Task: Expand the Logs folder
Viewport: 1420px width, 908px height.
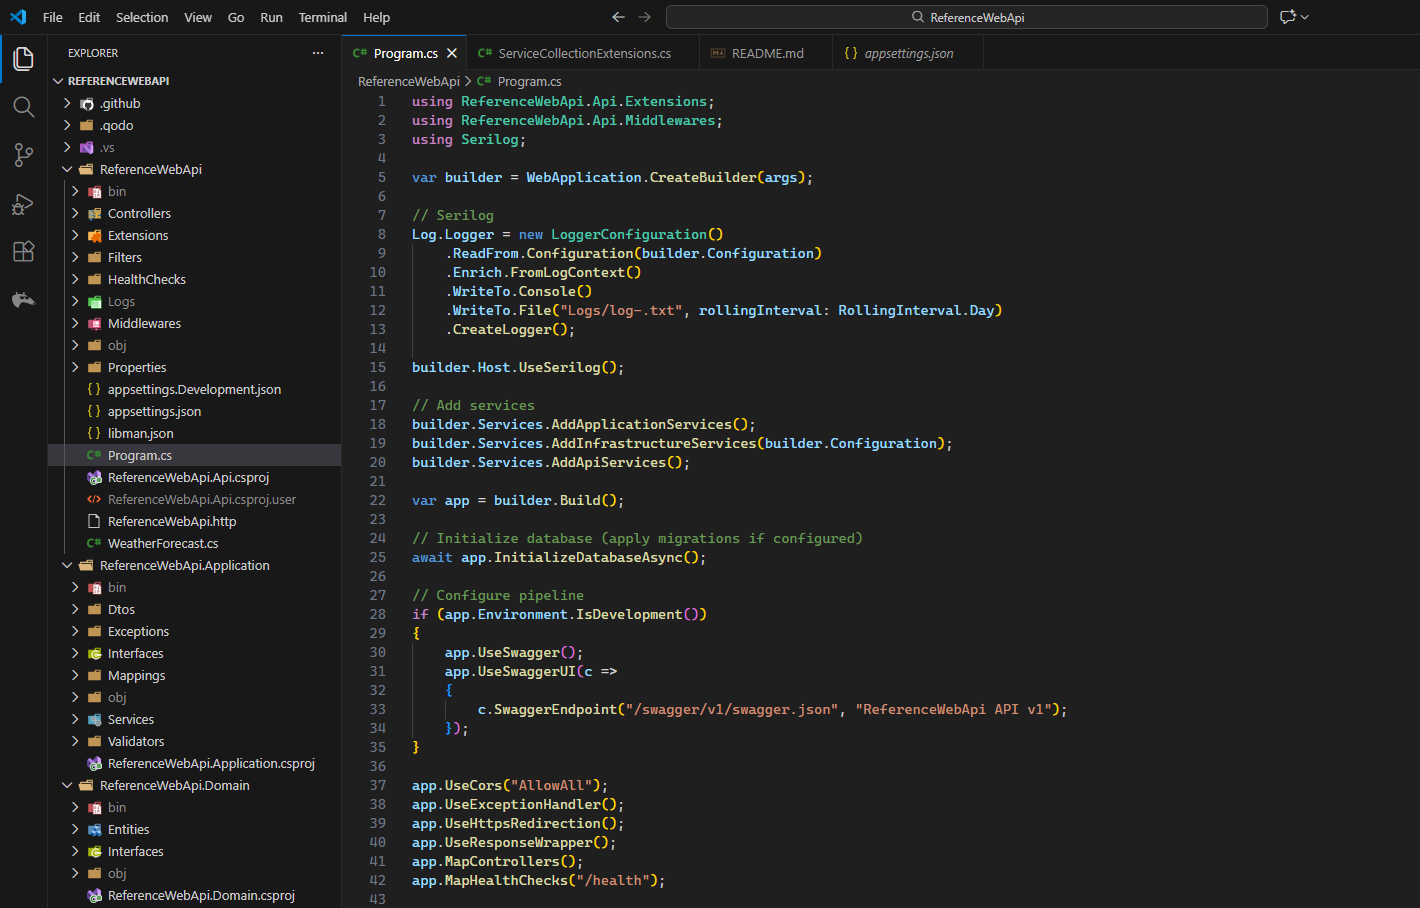Action: 195,301
